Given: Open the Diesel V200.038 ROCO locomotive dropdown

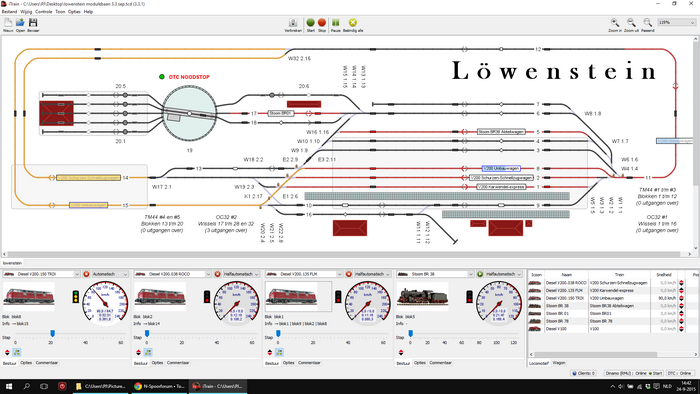Looking at the screenshot, I should tap(172, 274).
